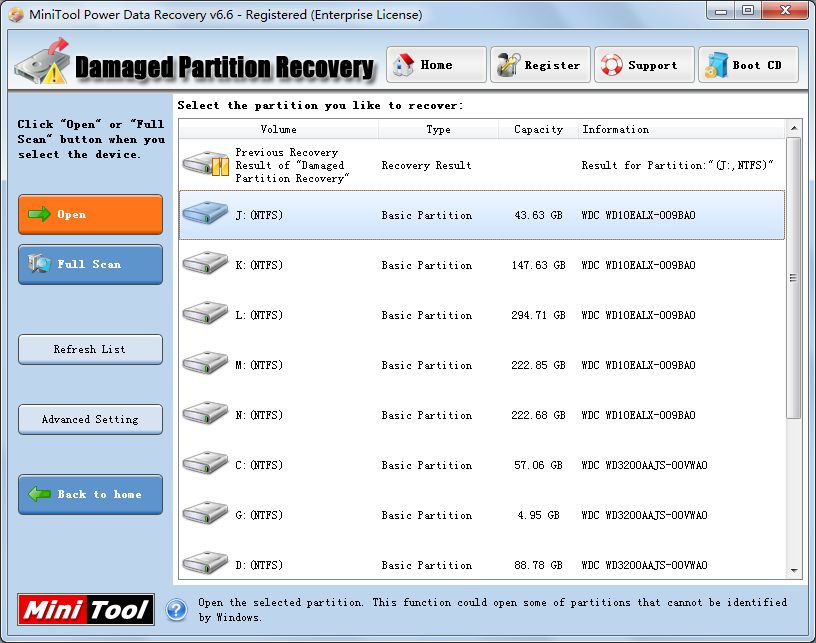This screenshot has height=643, width=816.
Task: Select the G: partition drive icon
Action: point(205,512)
